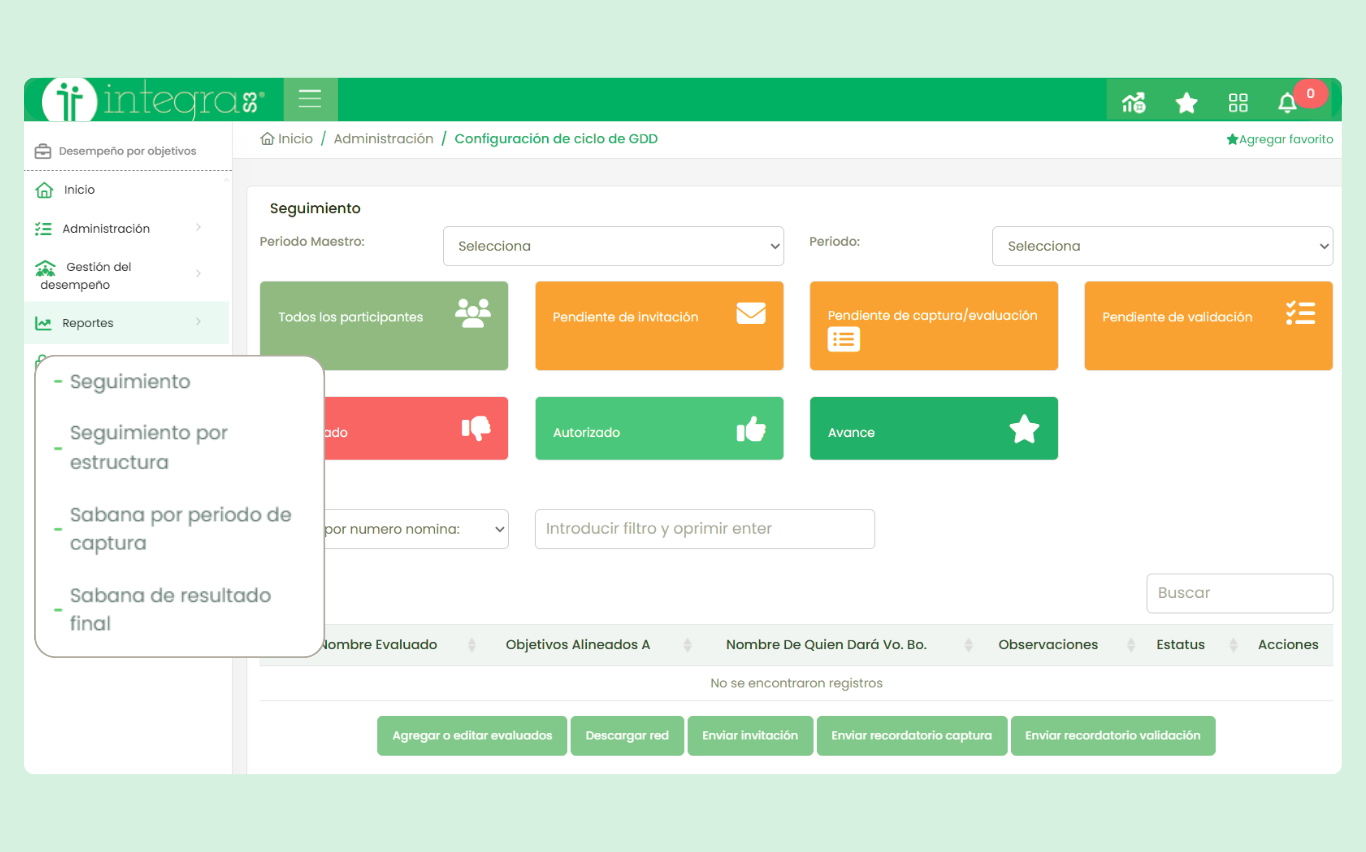Click the home icon in sidebar Inicio

click(44, 190)
